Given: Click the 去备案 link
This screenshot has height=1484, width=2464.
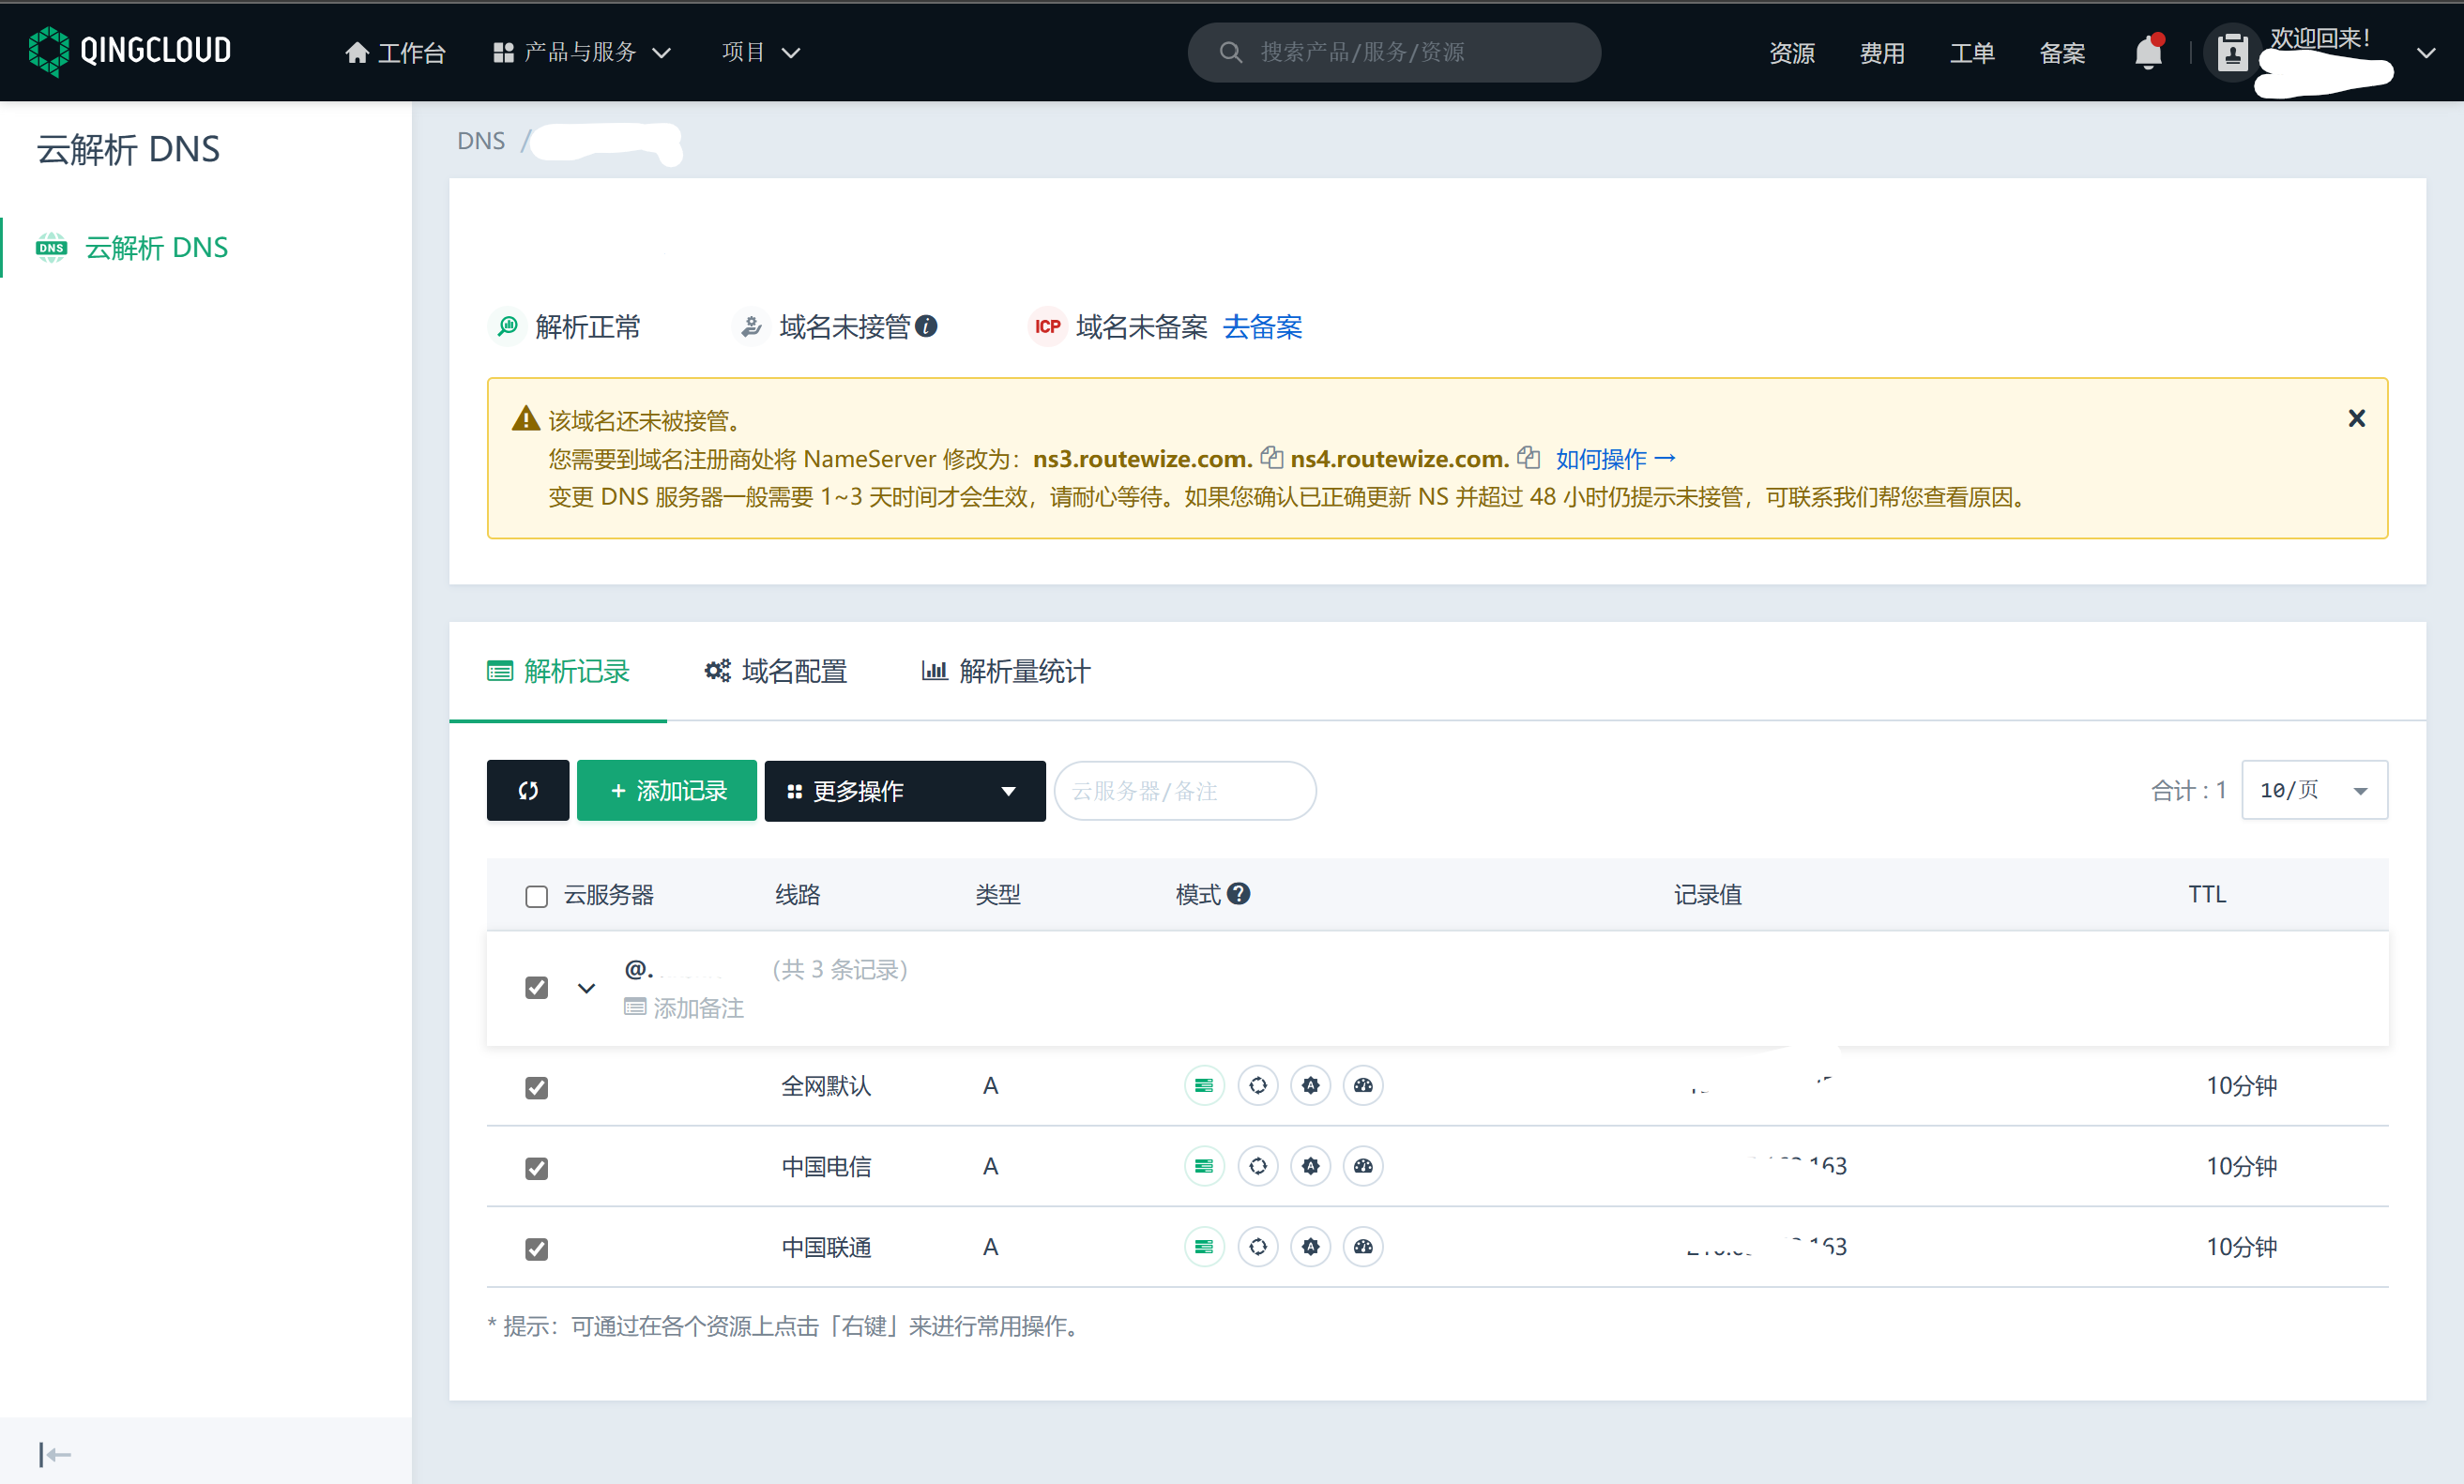Looking at the screenshot, I should coord(1262,327).
